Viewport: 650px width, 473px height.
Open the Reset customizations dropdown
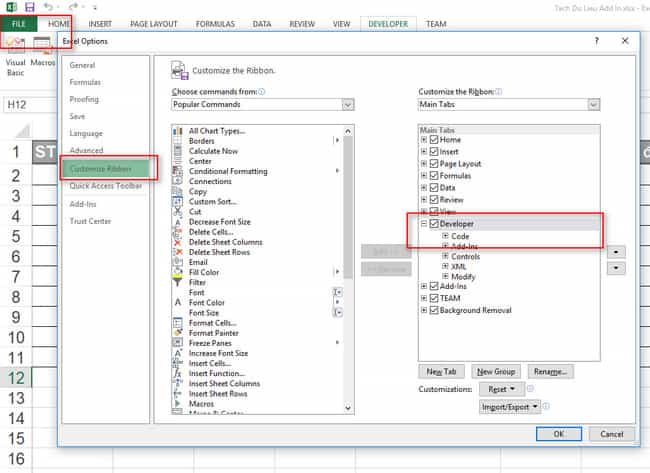(502, 389)
